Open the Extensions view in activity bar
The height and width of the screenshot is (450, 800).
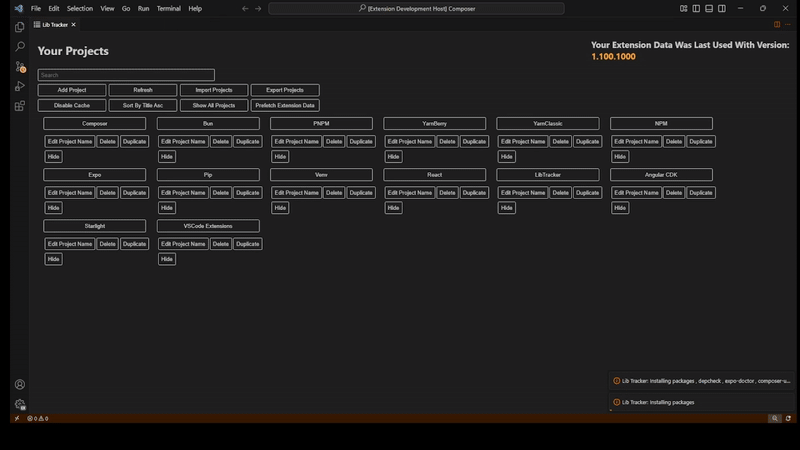(19, 106)
